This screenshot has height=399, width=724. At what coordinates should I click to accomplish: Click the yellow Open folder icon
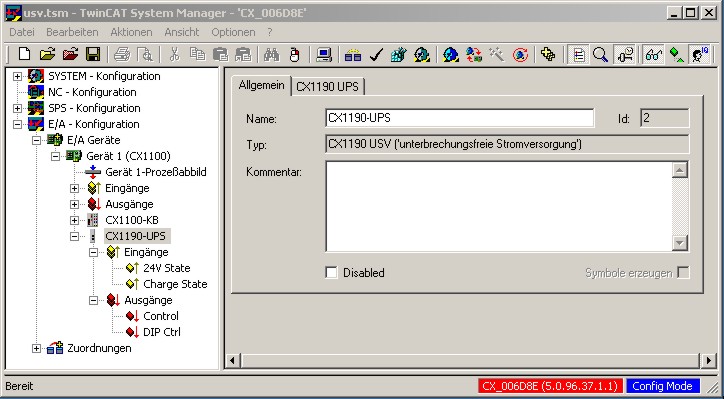47,54
